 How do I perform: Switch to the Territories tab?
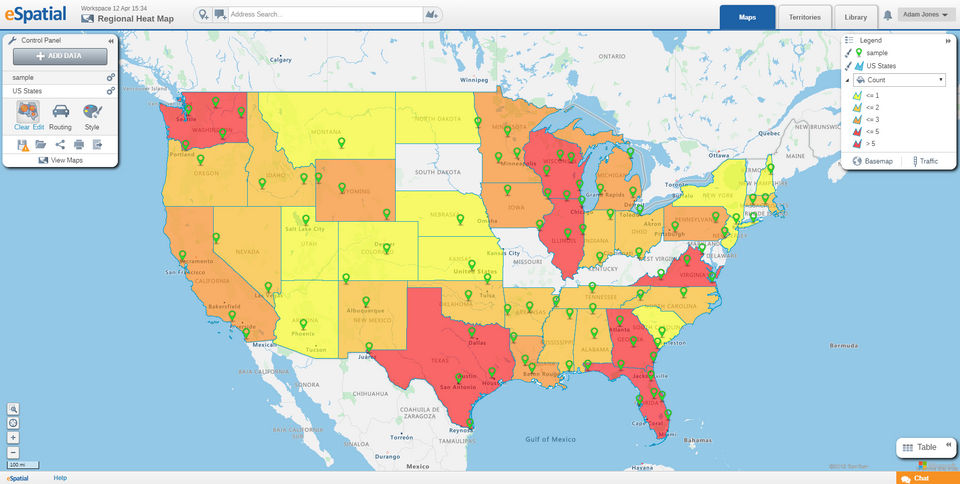click(x=804, y=17)
